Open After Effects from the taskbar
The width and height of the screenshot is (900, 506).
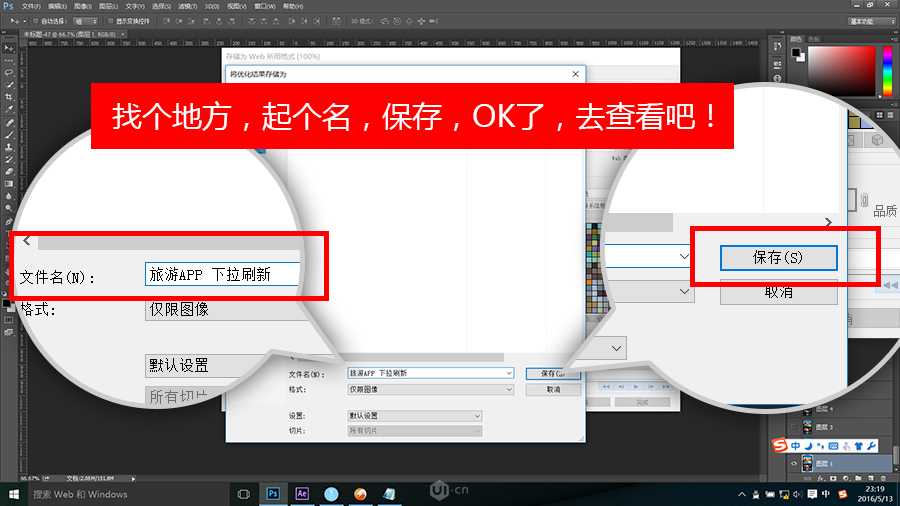click(x=302, y=494)
